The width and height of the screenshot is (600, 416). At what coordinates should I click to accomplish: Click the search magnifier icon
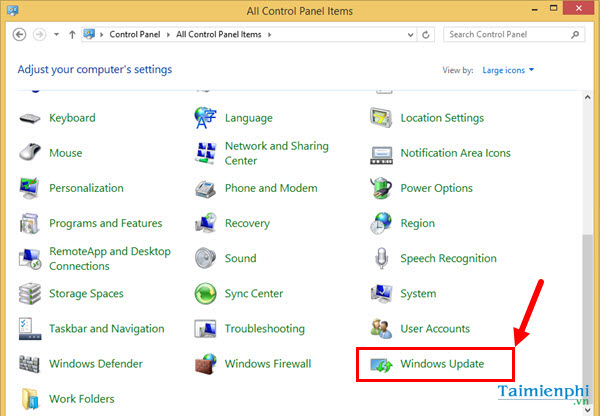point(575,35)
